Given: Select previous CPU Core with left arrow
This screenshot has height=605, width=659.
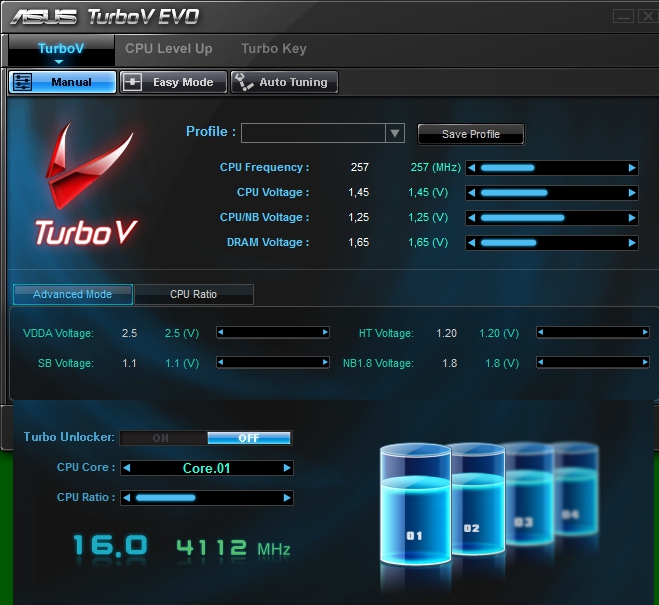Looking at the screenshot, I should click(x=127, y=468).
